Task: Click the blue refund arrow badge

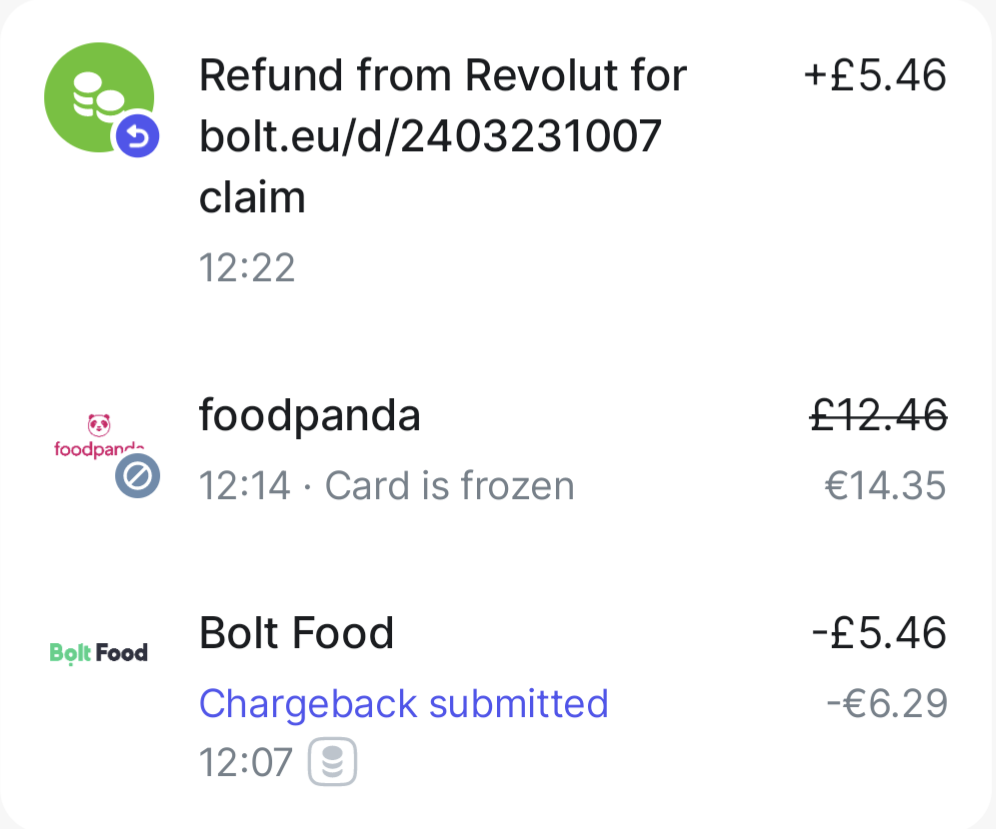Action: click(137, 138)
